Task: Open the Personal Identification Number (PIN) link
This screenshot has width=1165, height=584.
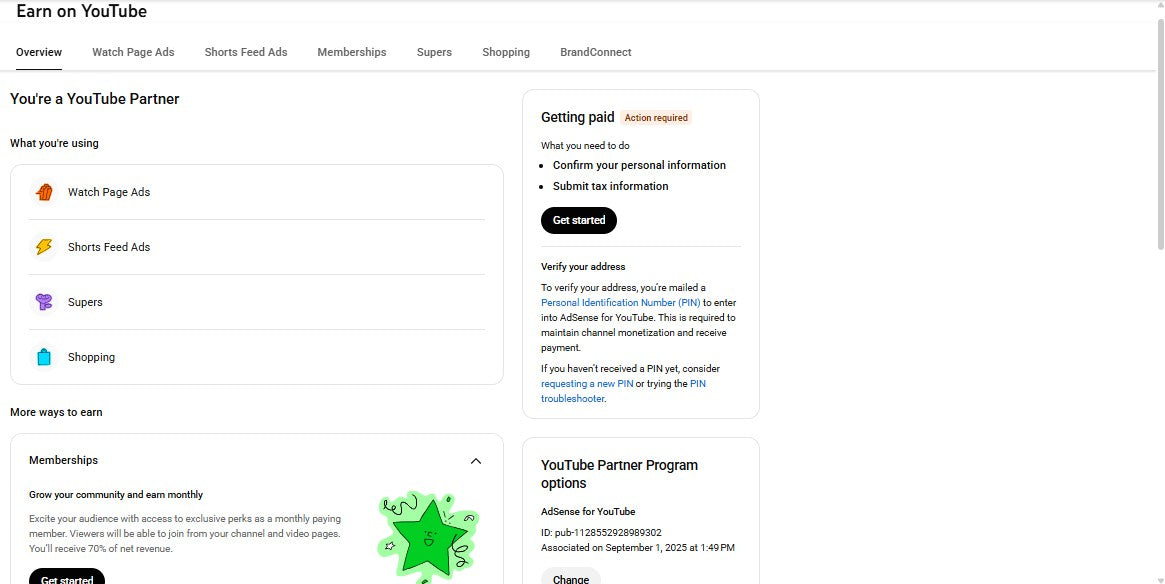Action: (x=620, y=302)
